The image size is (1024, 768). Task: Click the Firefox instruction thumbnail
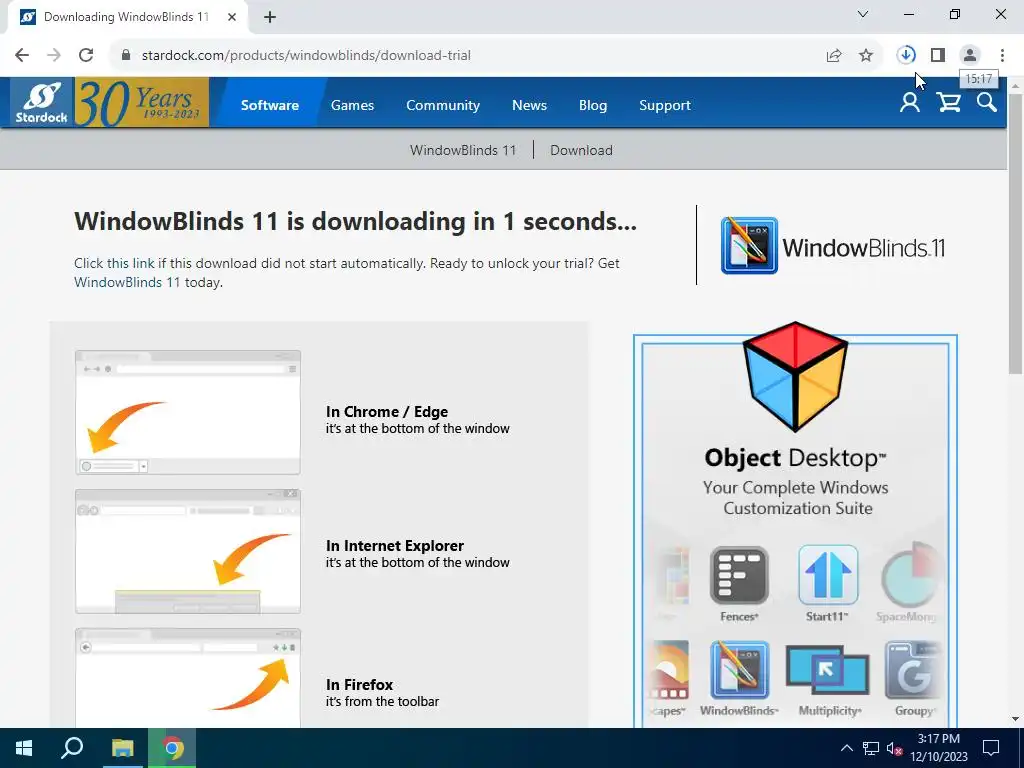click(188, 678)
